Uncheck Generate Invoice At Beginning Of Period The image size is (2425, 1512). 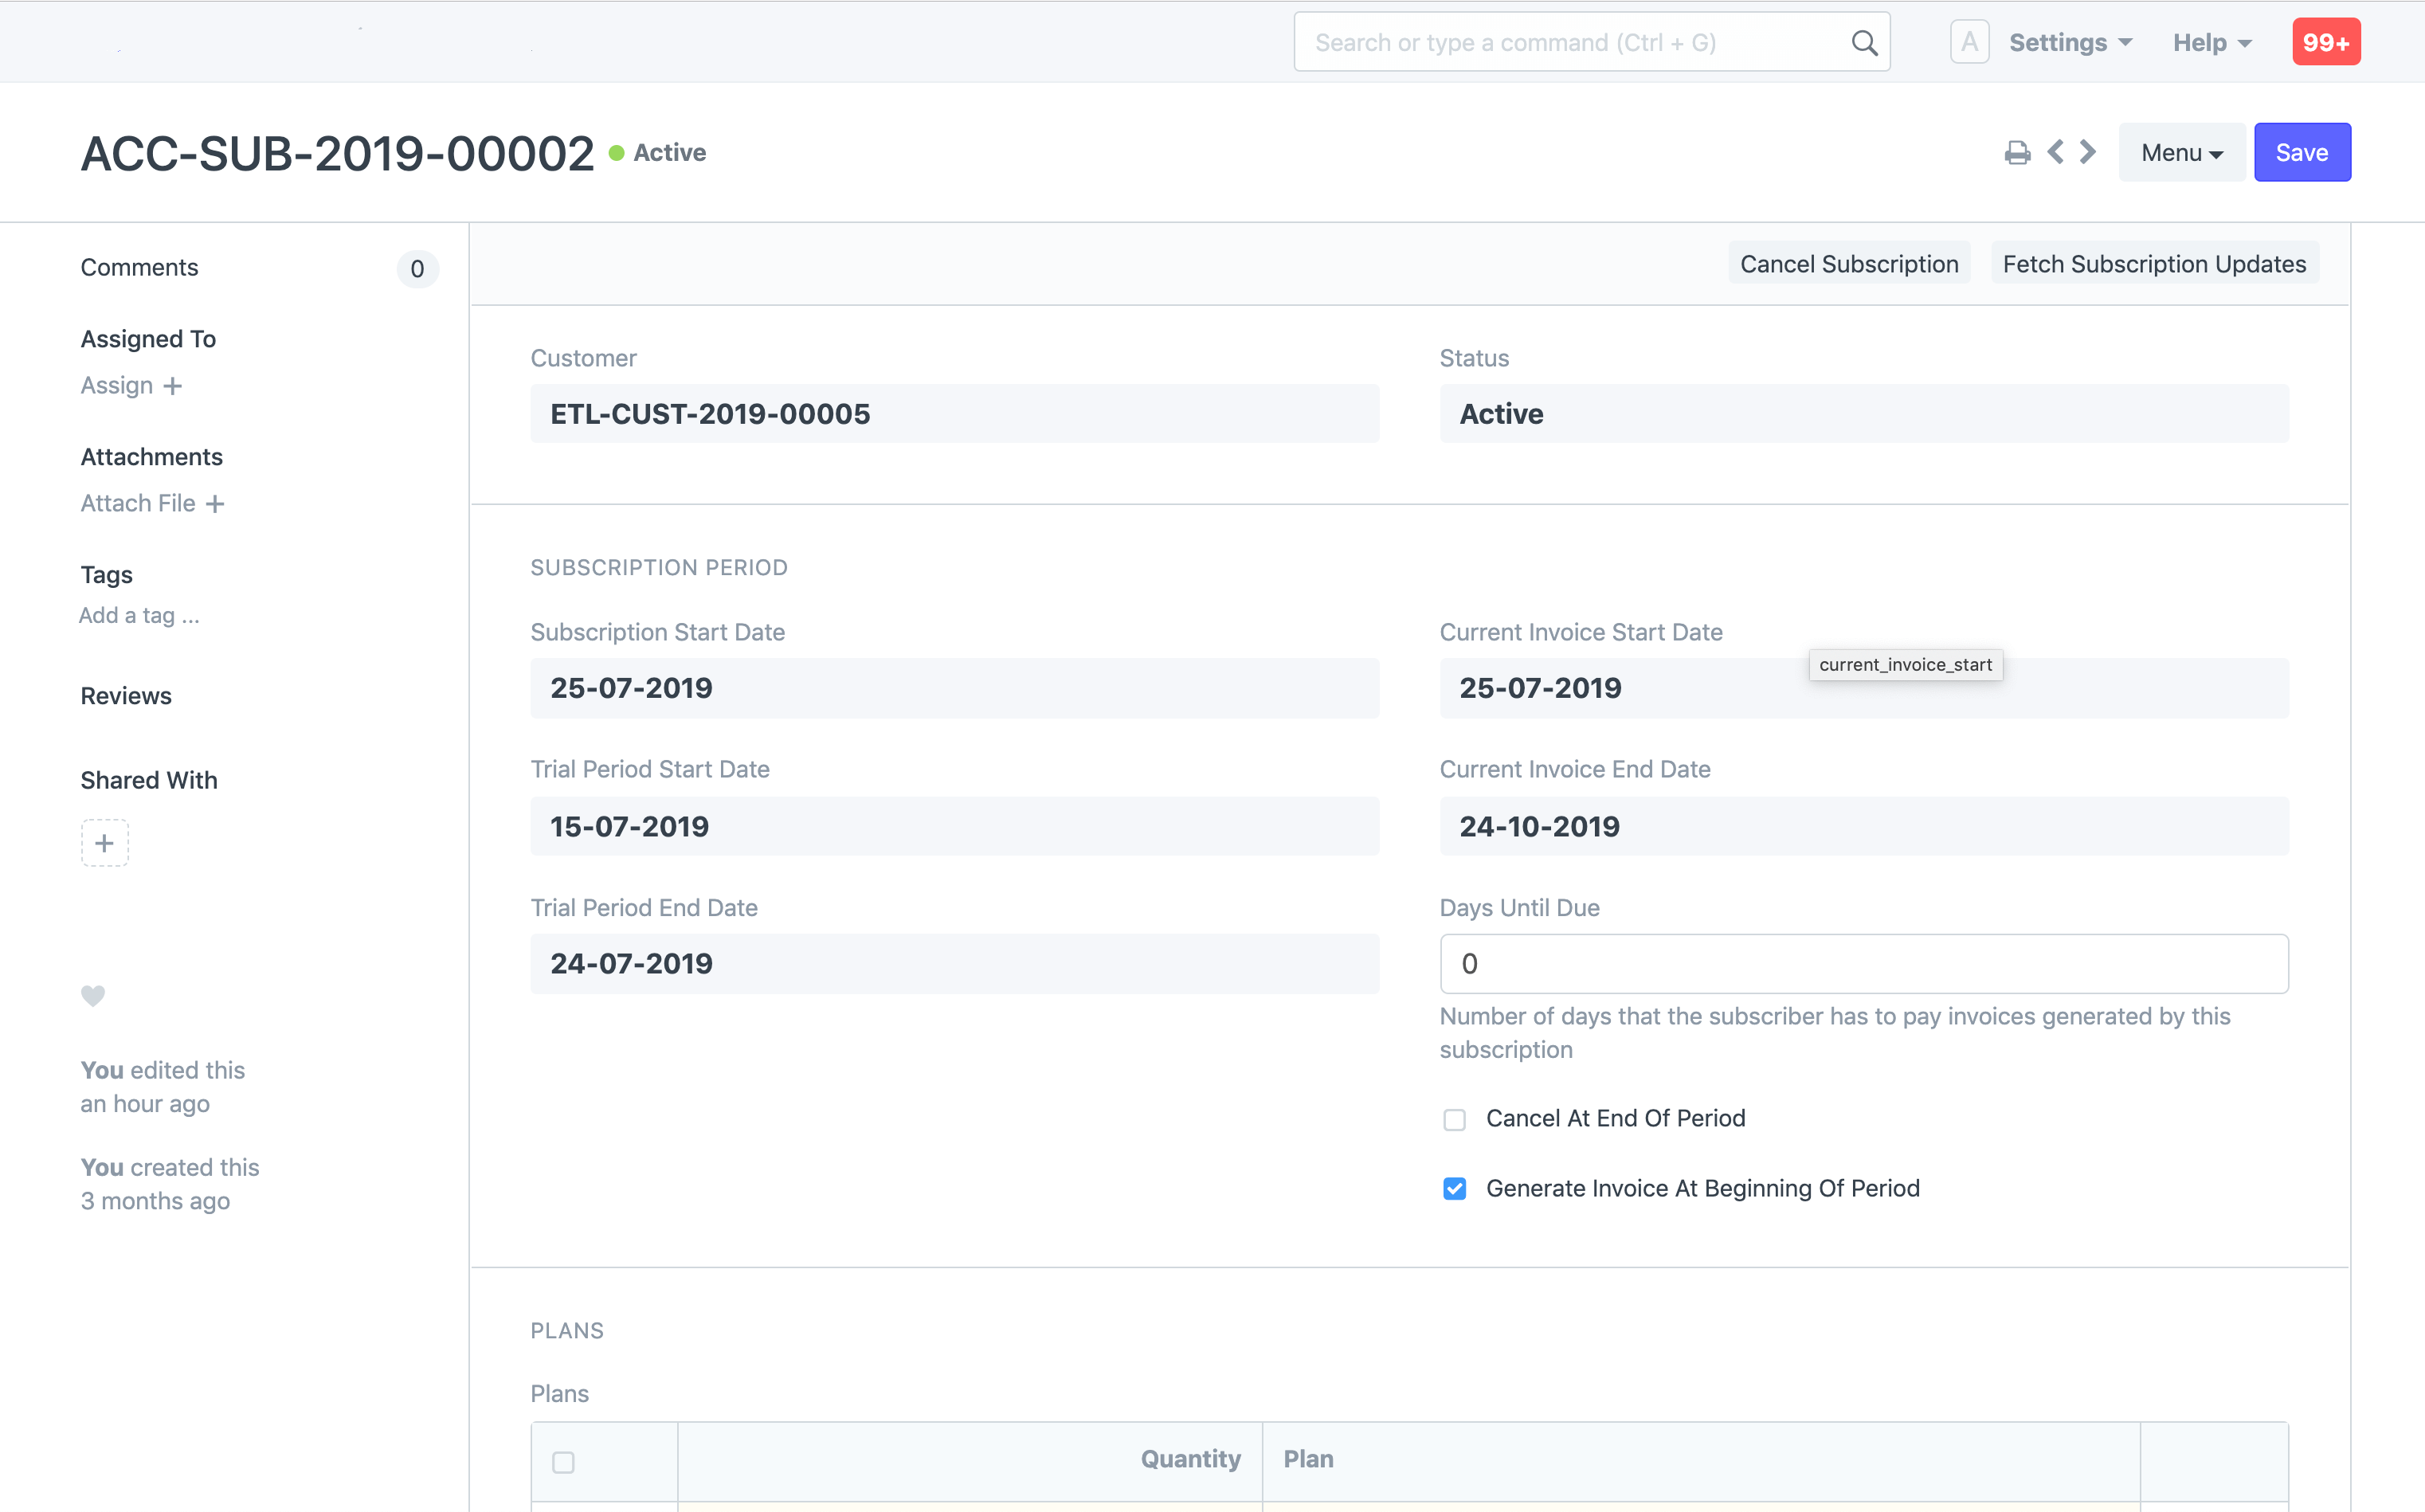pos(1455,1189)
